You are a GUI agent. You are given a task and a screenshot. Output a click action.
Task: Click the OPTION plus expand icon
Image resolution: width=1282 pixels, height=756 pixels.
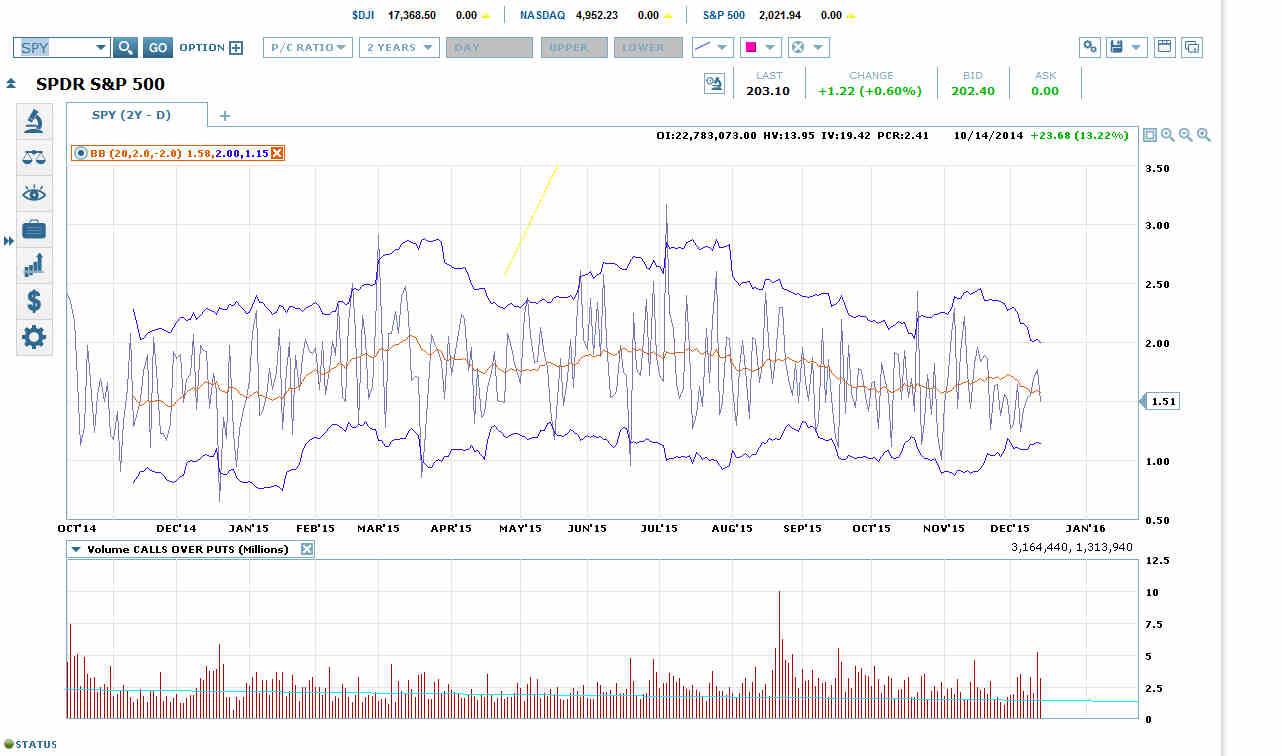click(236, 47)
